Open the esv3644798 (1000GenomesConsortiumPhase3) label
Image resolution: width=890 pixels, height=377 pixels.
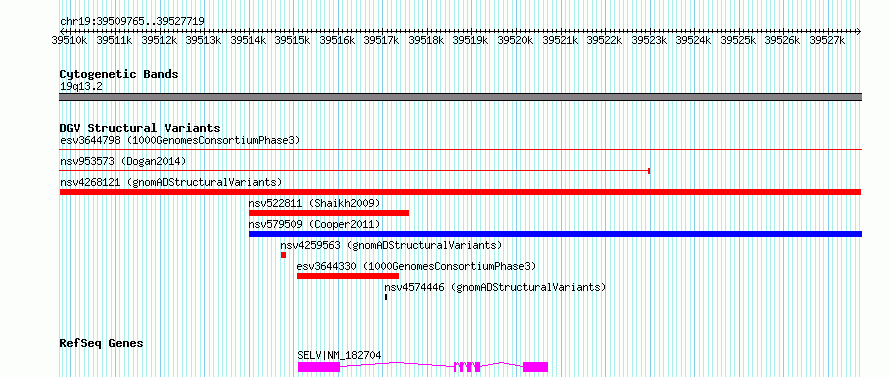(x=180, y=140)
